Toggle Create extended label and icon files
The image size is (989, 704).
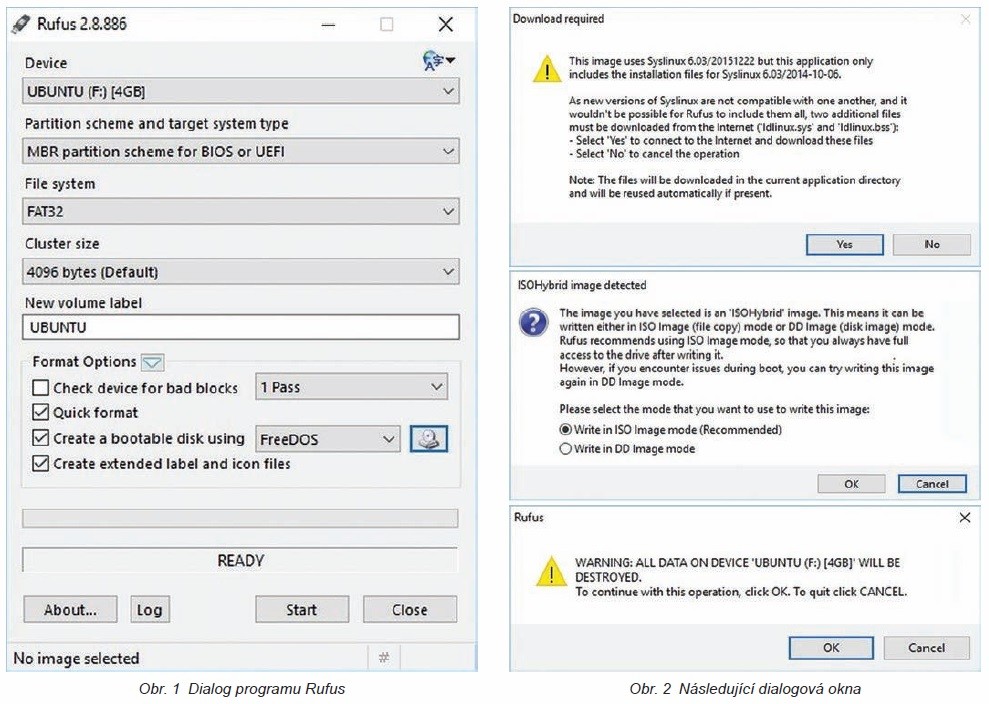pos(40,464)
